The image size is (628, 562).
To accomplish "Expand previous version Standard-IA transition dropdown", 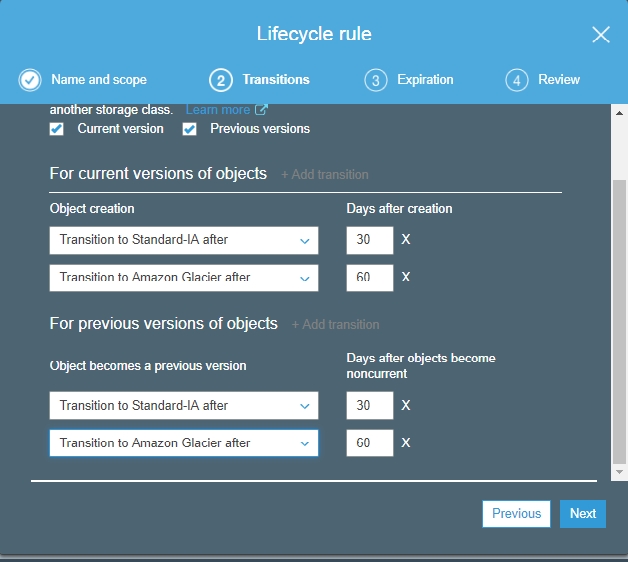I will tap(184, 406).
